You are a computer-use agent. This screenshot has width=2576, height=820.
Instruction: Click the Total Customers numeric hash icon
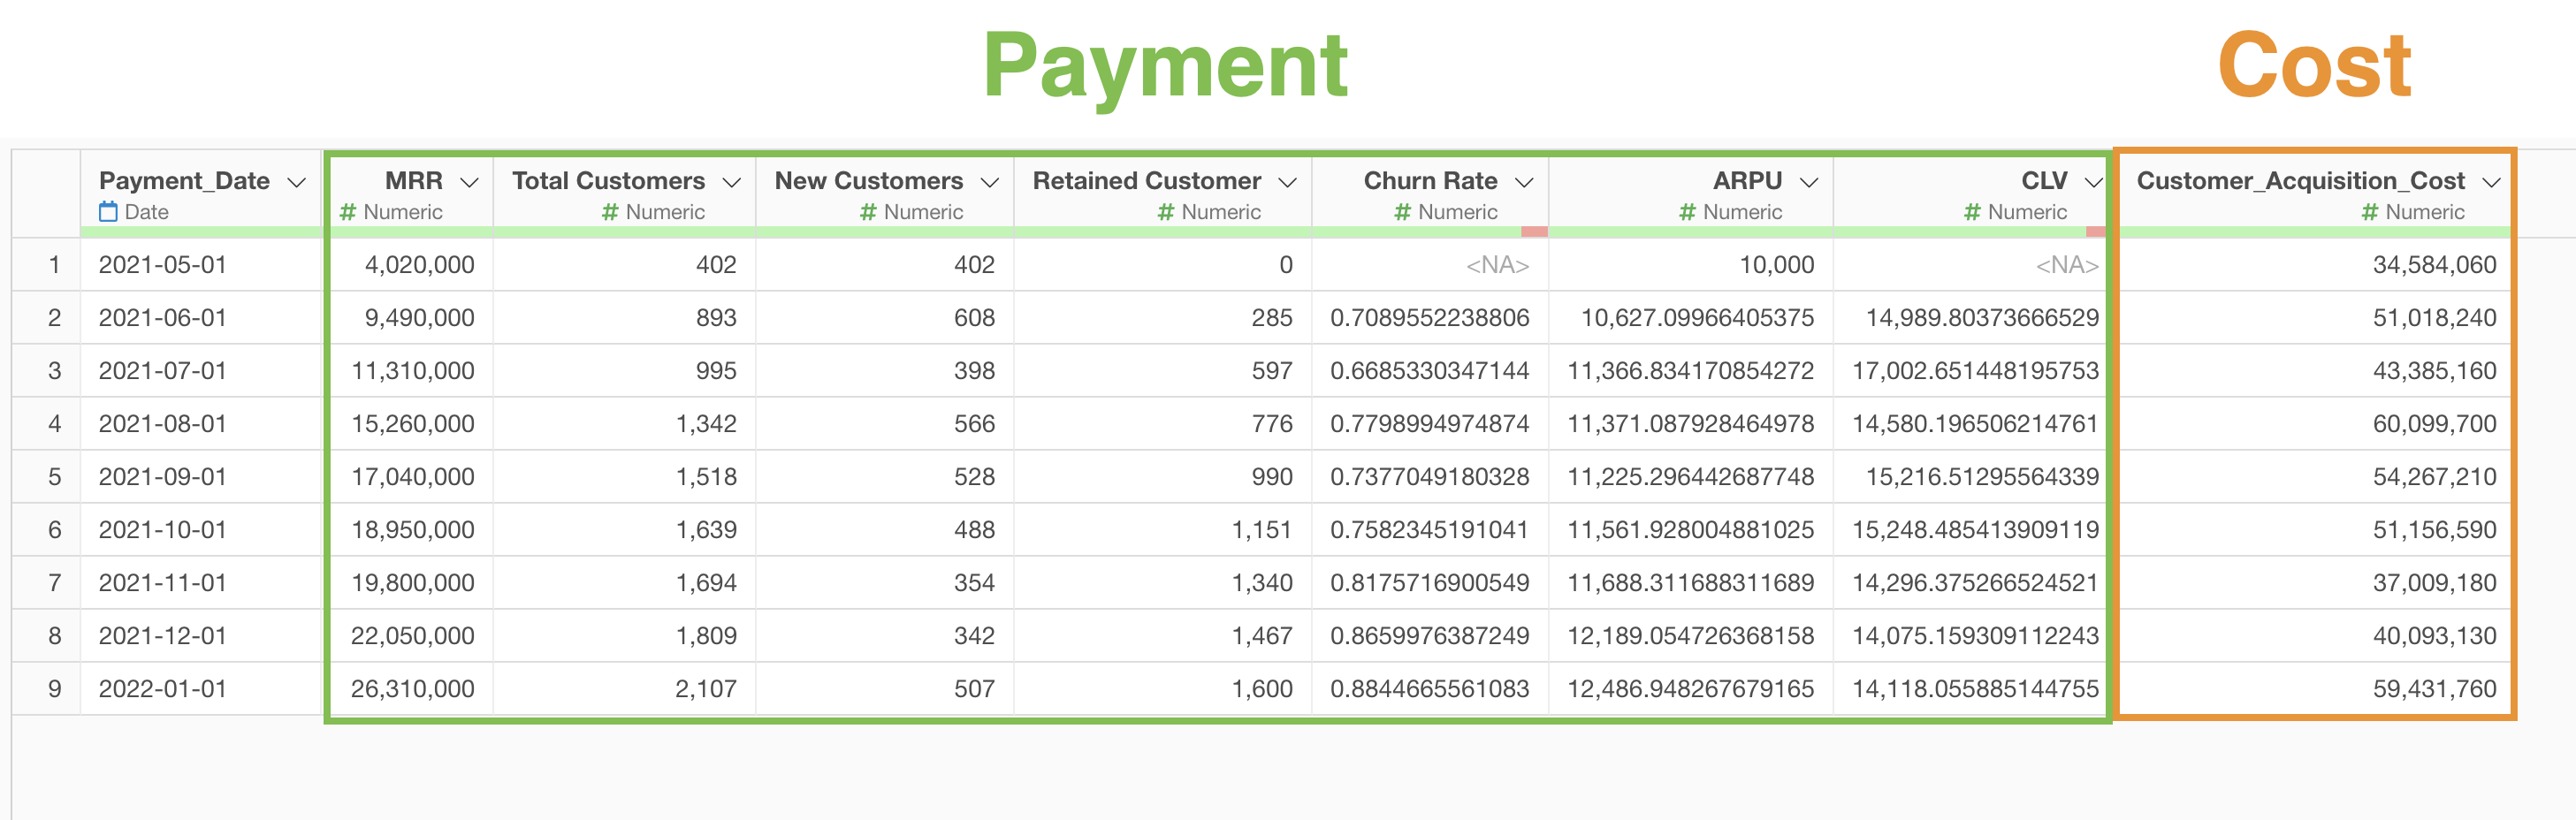click(x=610, y=212)
